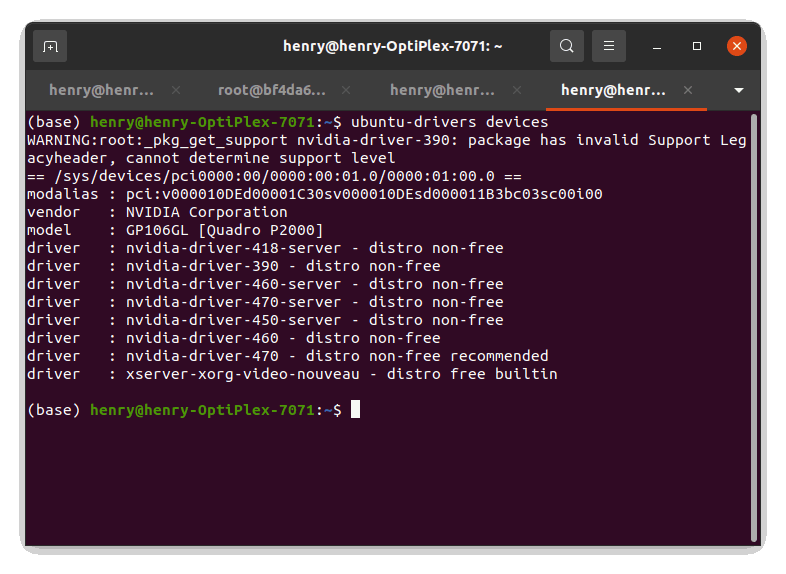Expand the tab list dropdown arrow

tap(738, 91)
